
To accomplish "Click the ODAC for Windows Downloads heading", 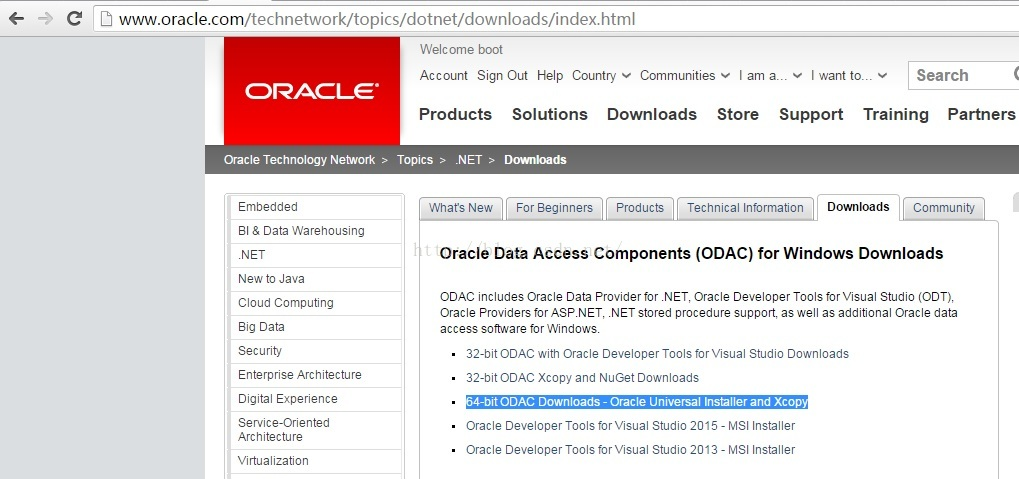I will pos(691,253).
